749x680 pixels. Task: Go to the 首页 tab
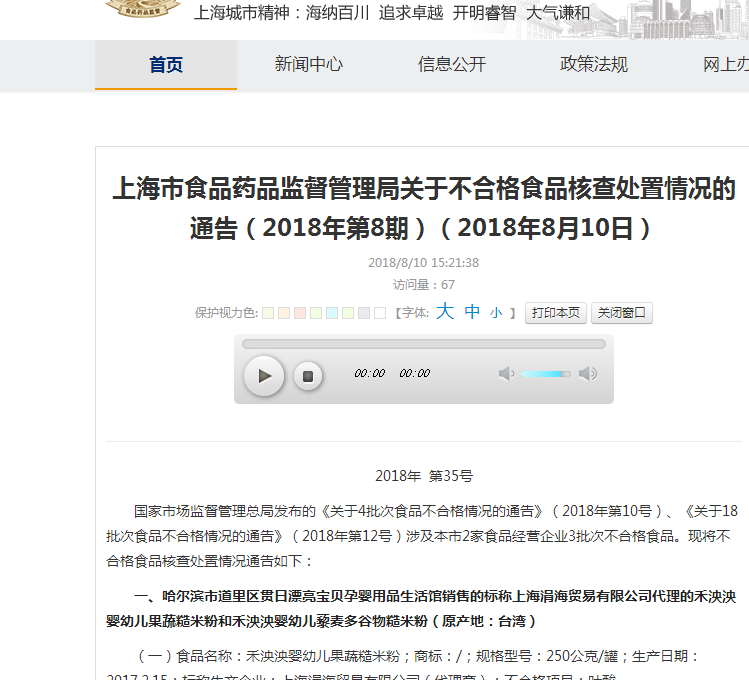pos(166,65)
